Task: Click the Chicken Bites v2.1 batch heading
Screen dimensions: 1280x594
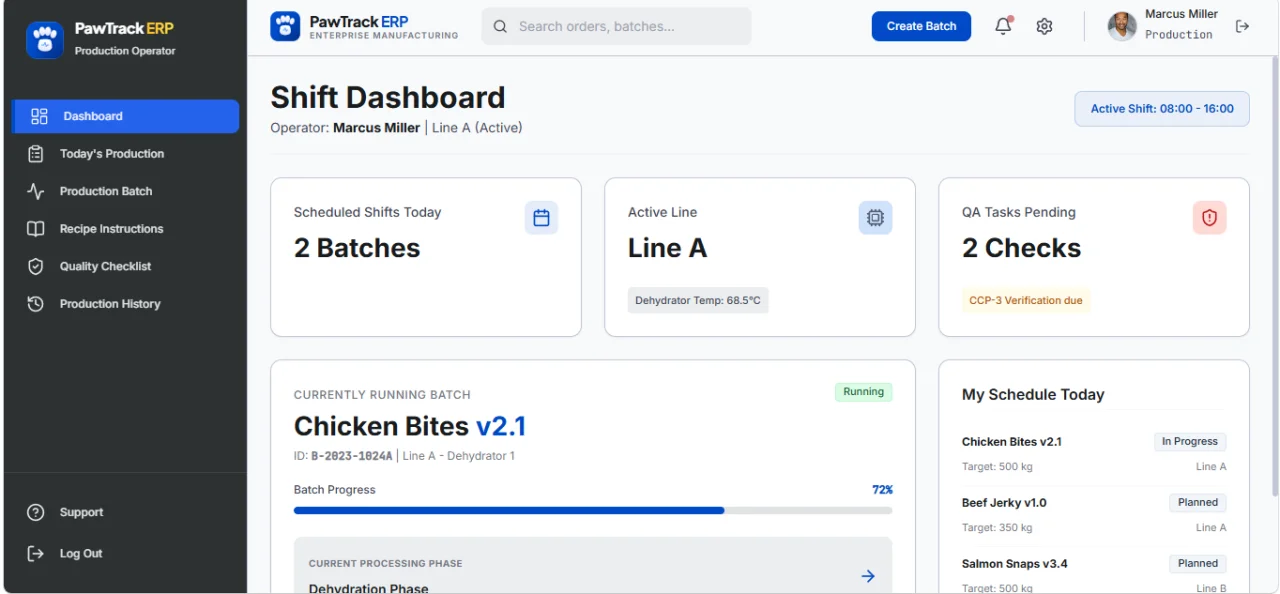Action: point(410,426)
